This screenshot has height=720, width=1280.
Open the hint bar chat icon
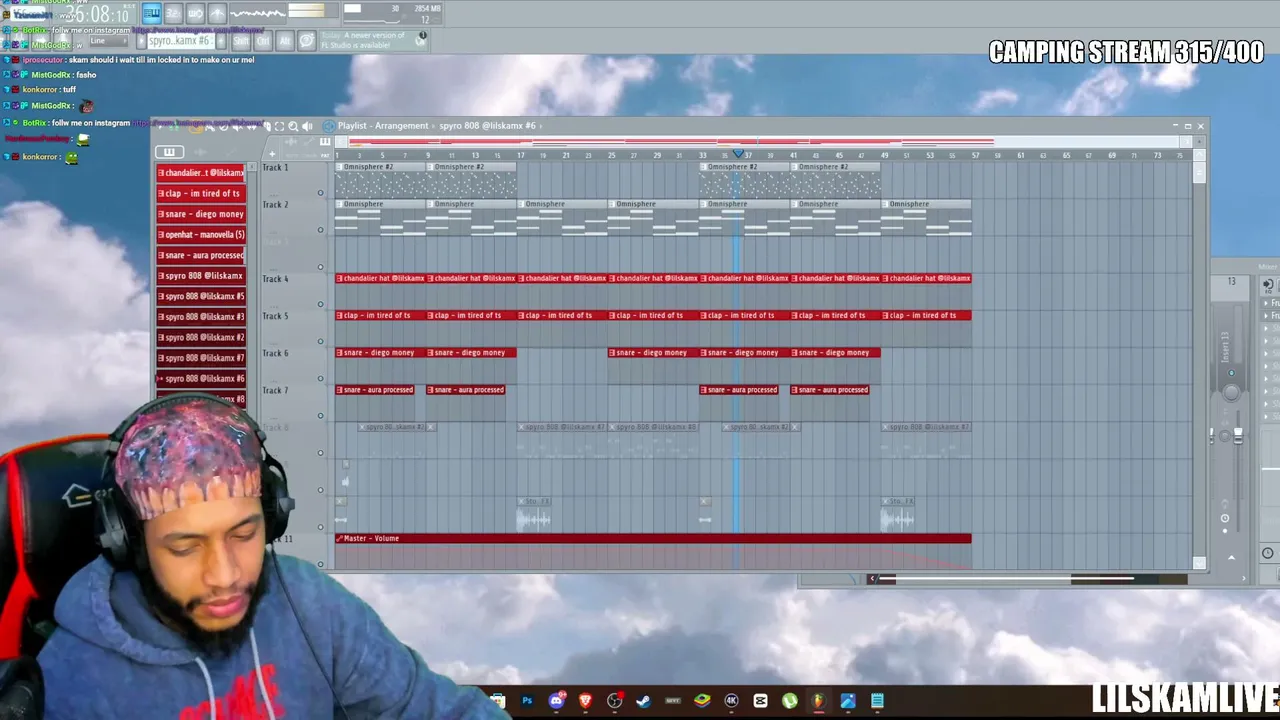[307, 41]
